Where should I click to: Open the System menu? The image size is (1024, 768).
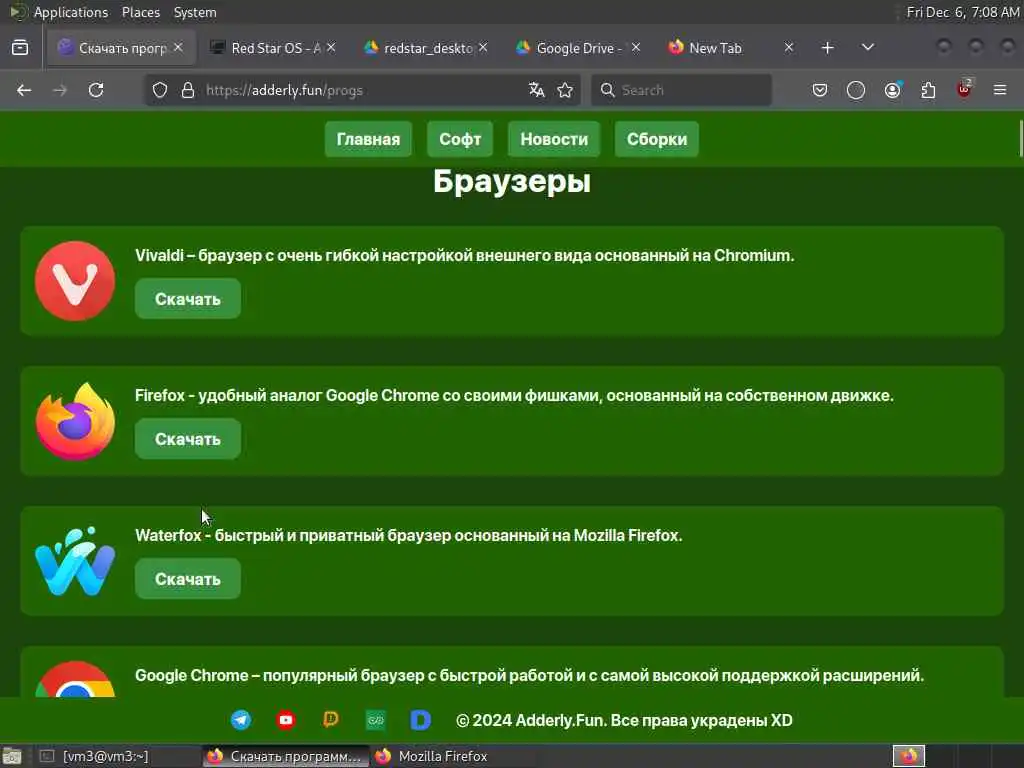(195, 12)
